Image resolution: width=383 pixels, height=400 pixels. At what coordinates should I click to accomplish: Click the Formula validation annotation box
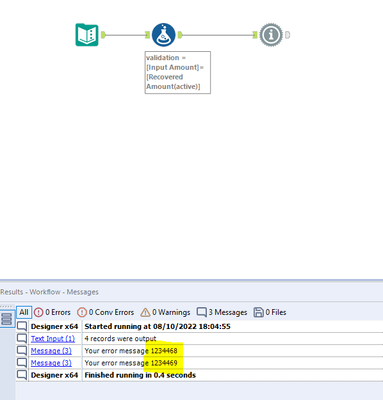click(x=178, y=72)
